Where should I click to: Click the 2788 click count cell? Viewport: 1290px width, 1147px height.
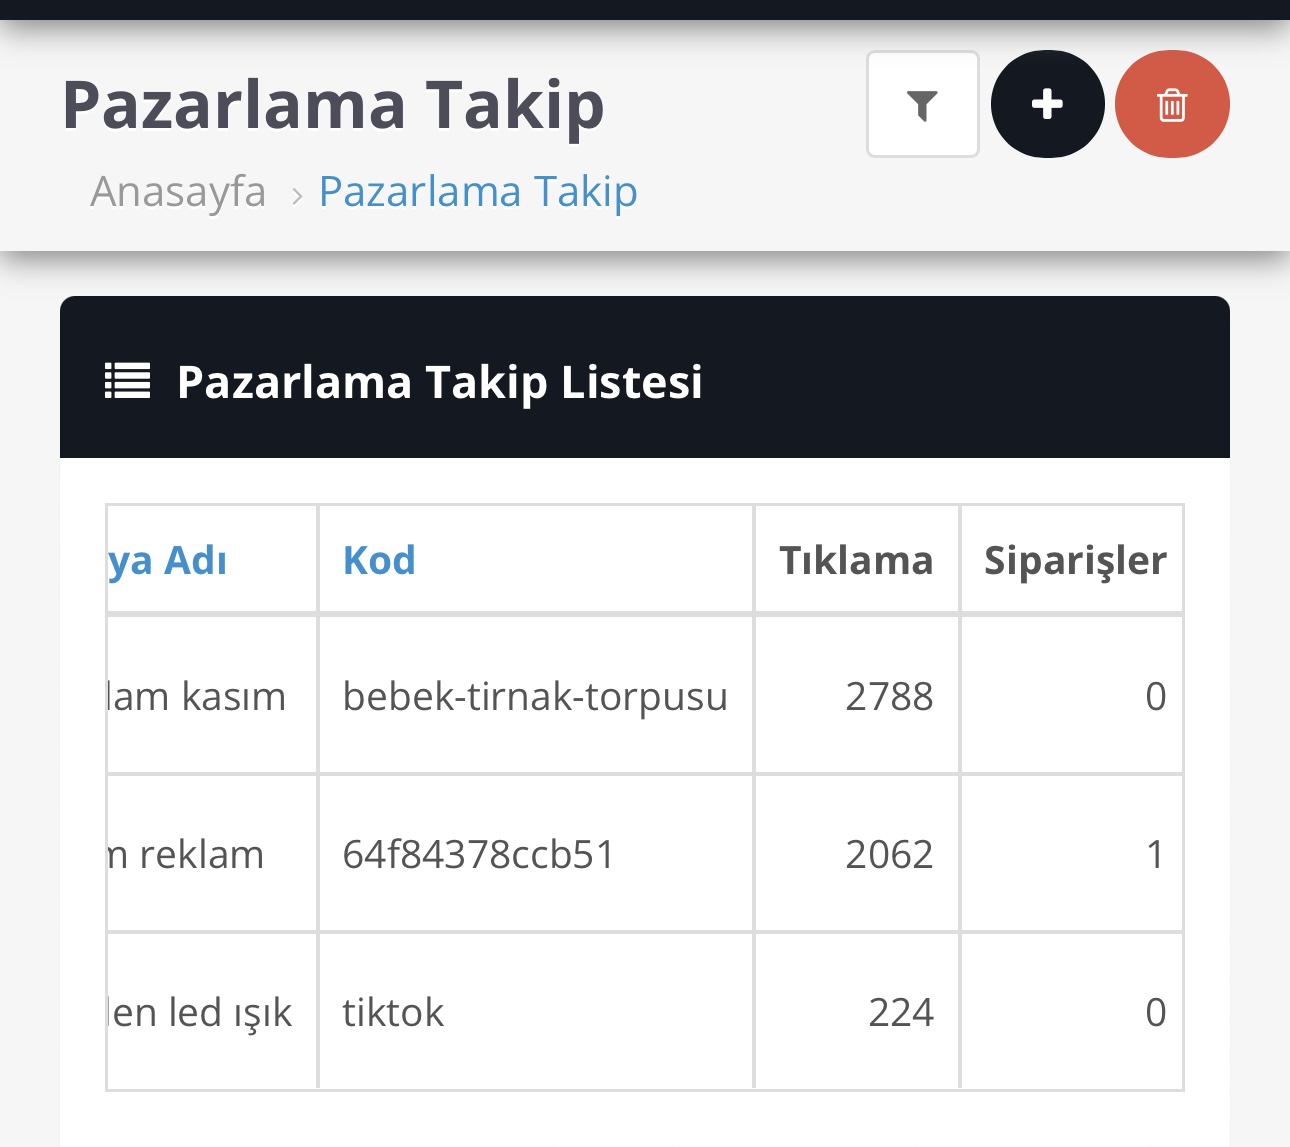point(857,695)
